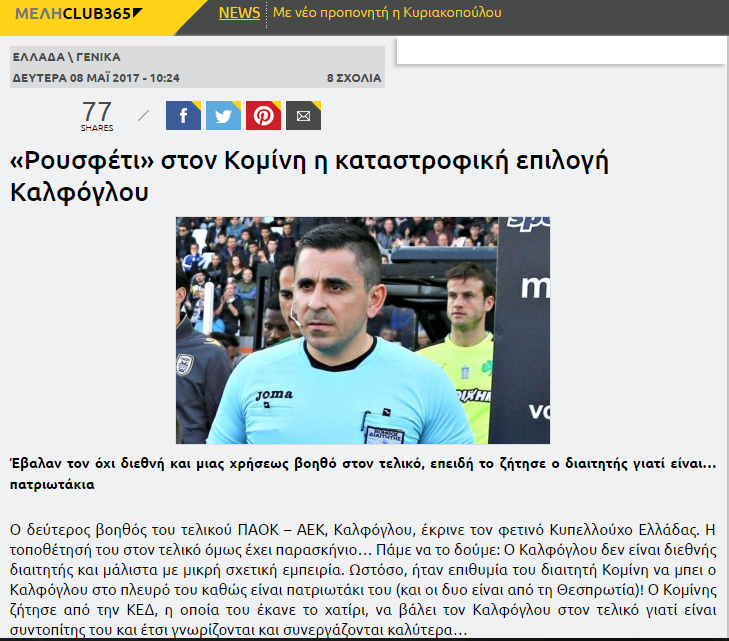Screen dimensions: 729x641
Task: Go to the ΕΛΛΑΔΑ breadcrumb category
Action: point(39,57)
